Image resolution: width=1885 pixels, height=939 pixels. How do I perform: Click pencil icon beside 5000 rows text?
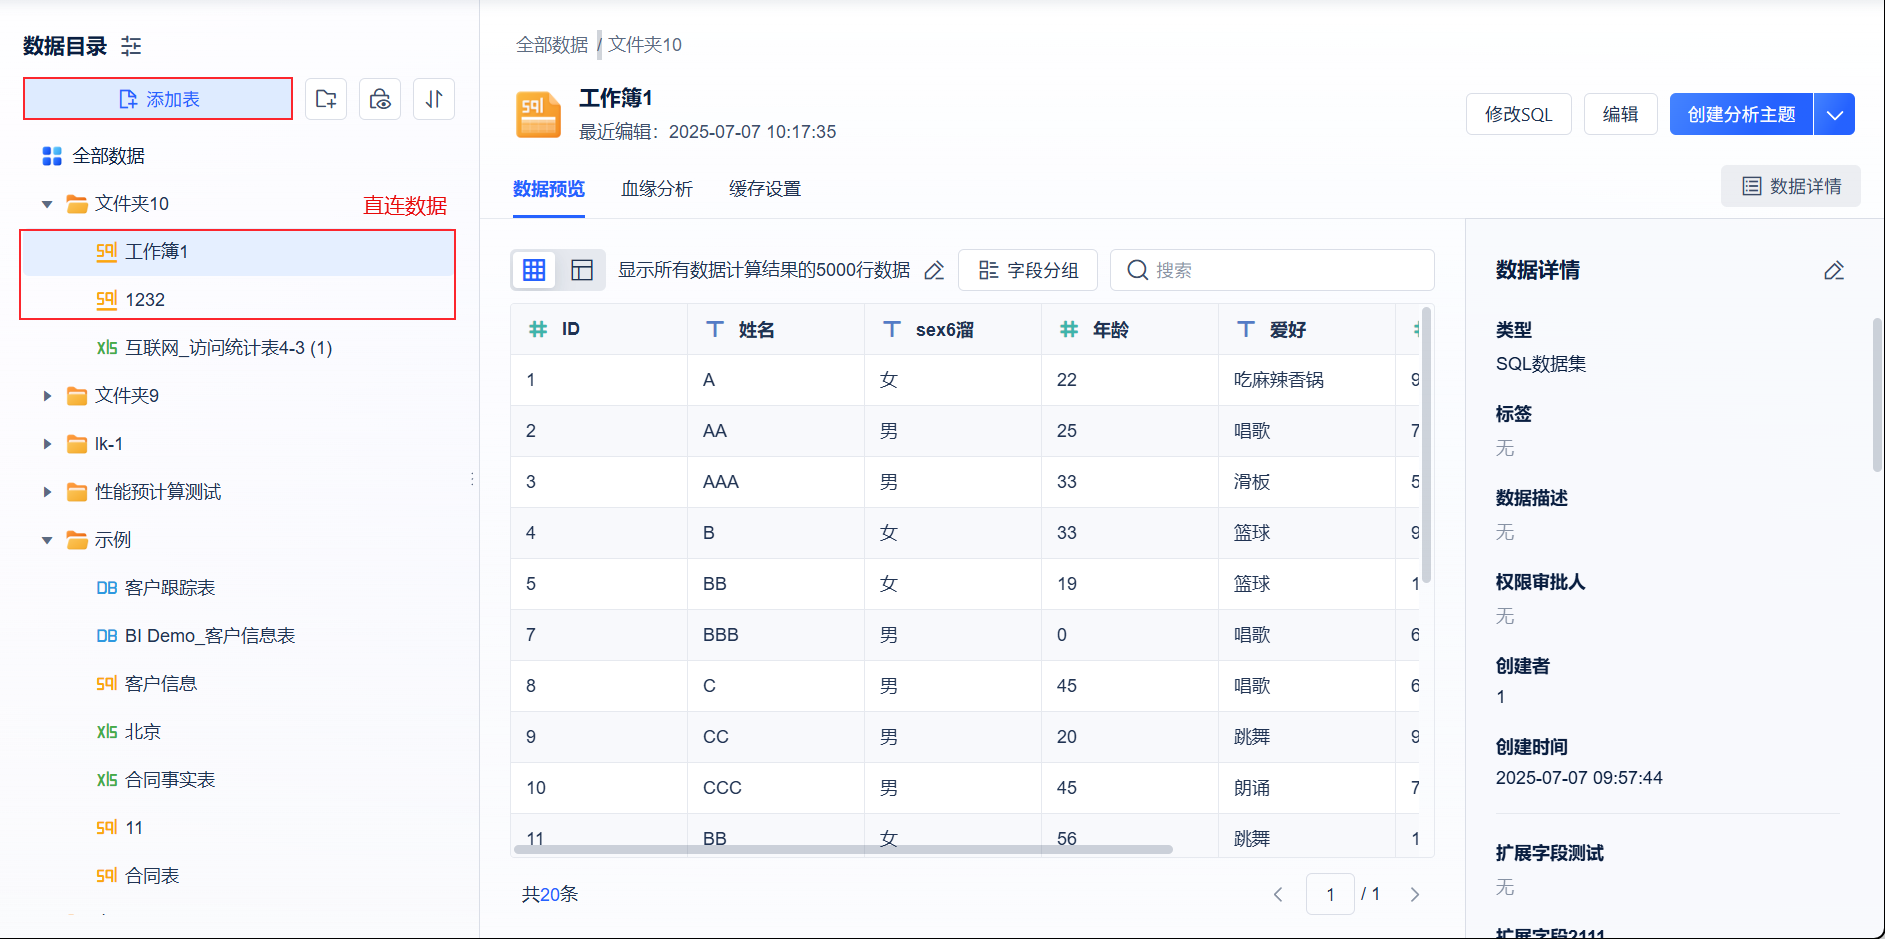tap(934, 270)
